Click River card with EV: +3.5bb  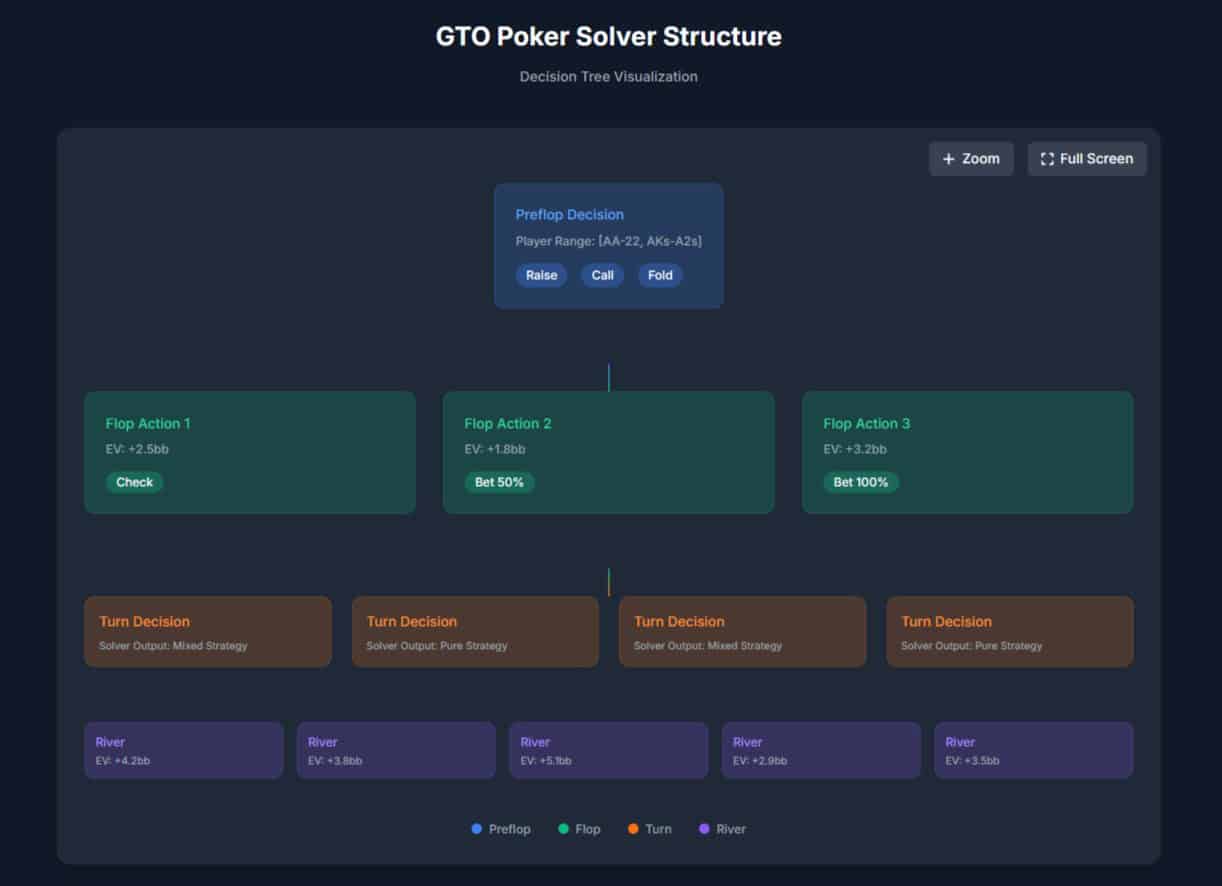point(1034,750)
